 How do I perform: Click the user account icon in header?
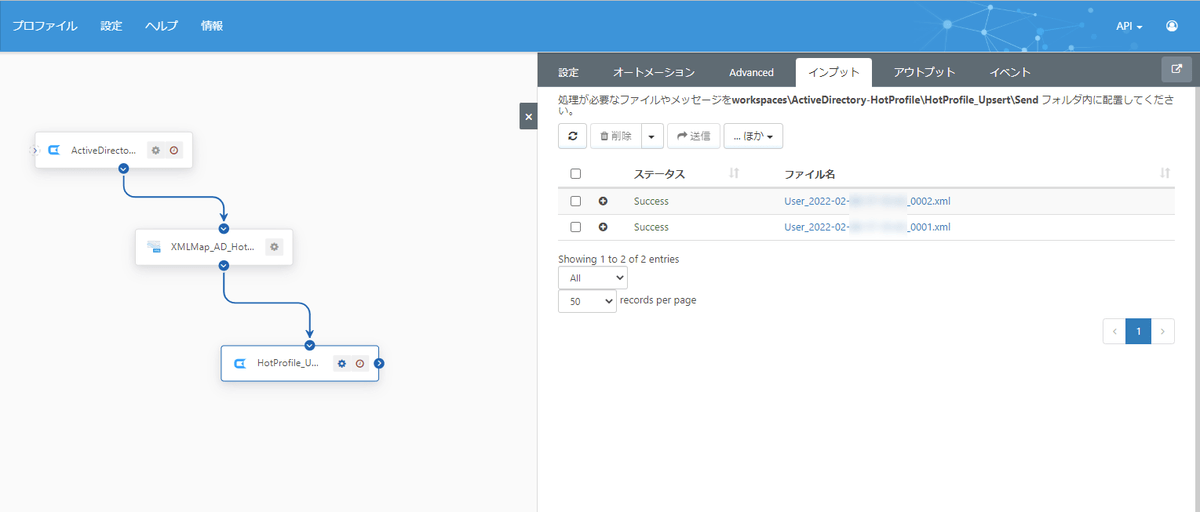(x=1172, y=26)
